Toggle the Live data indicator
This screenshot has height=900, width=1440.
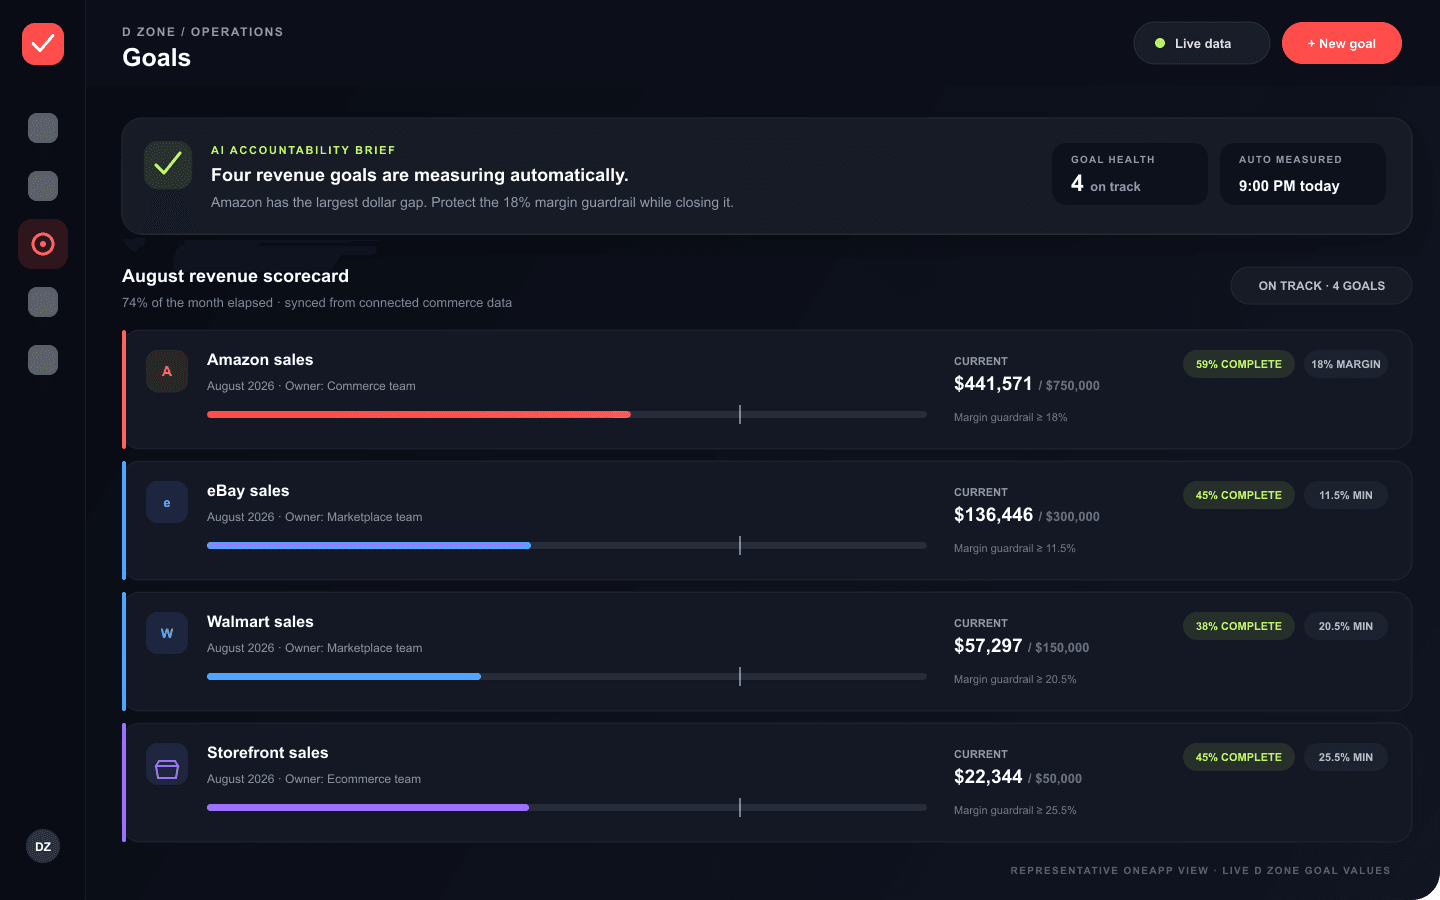[1201, 43]
